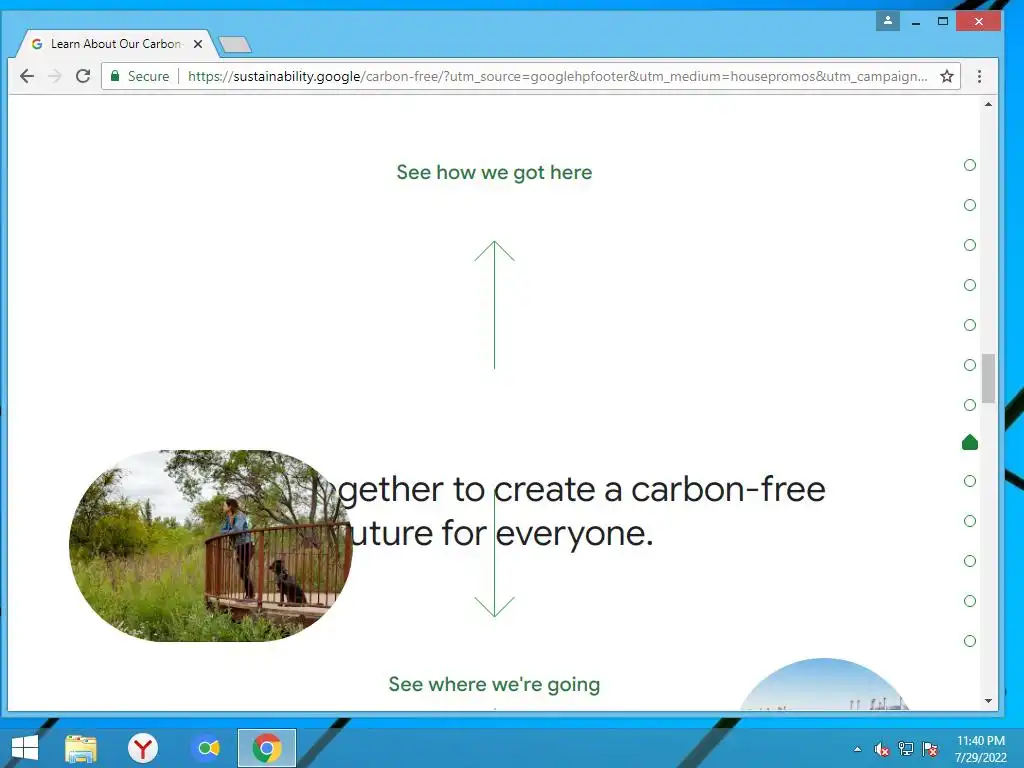Select the circle just above the home marker
The image size is (1024, 768).
pos(970,405)
